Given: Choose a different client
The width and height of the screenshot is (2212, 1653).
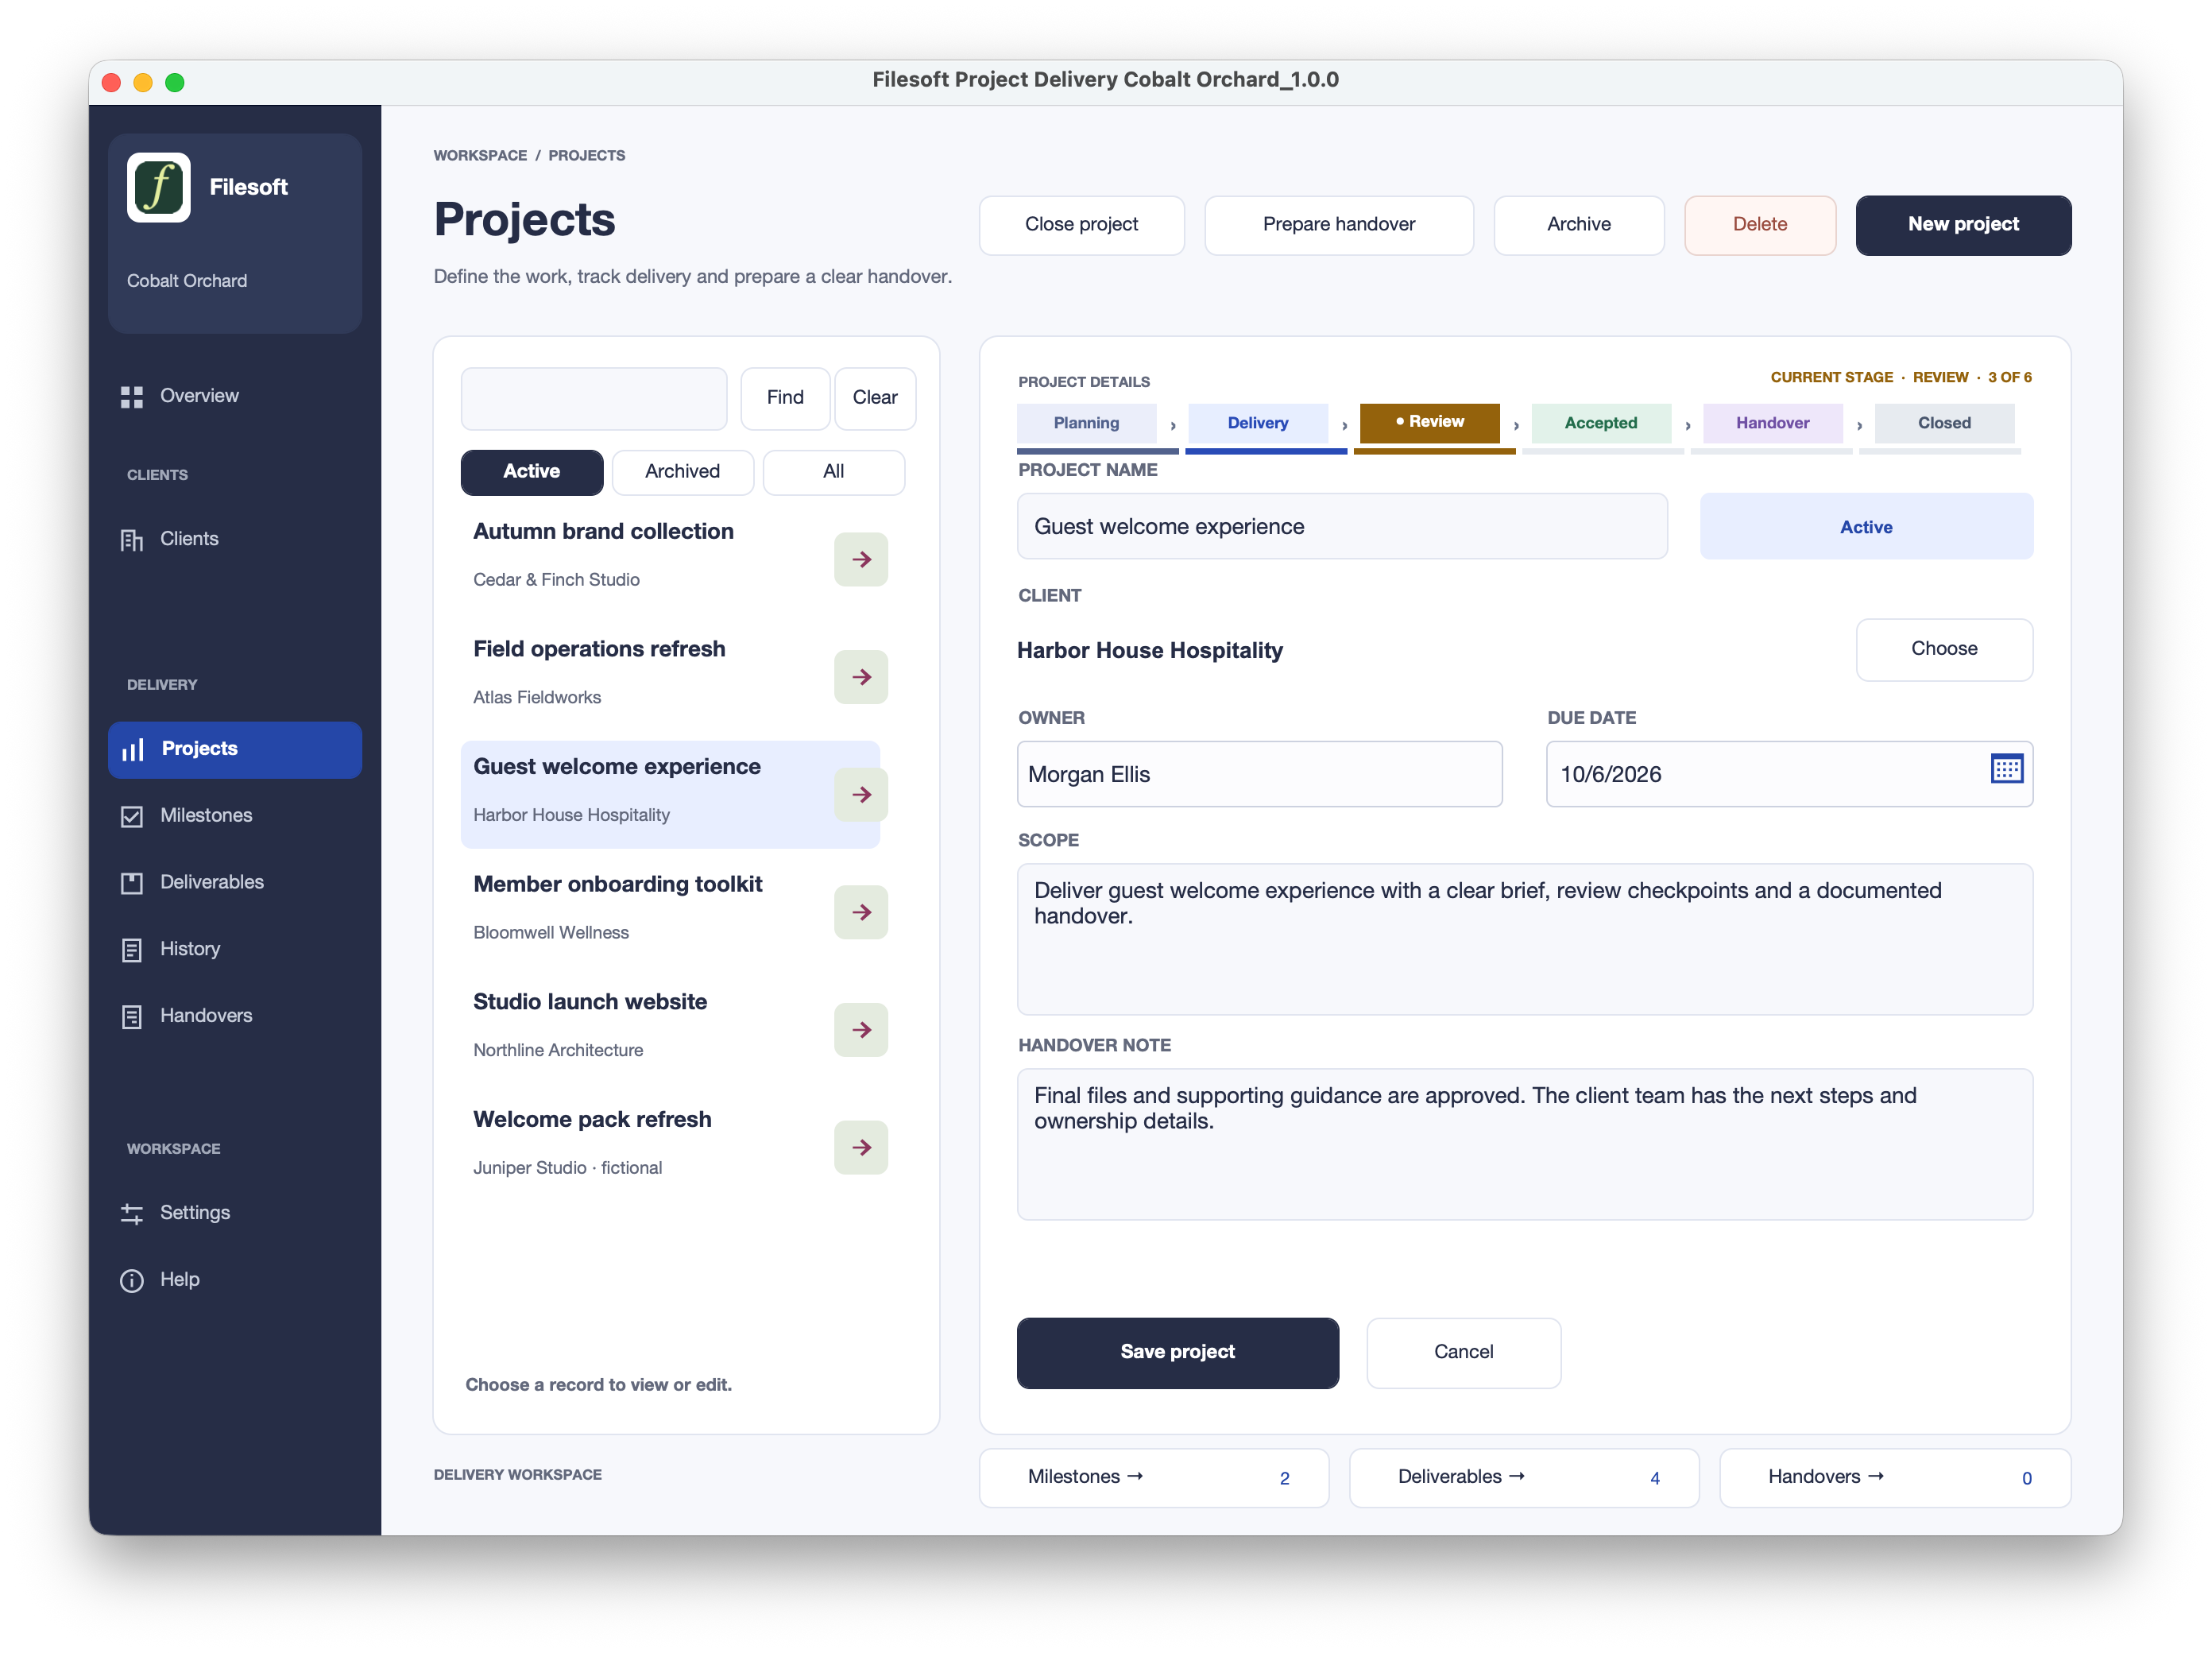Looking at the screenshot, I should tap(1944, 649).
